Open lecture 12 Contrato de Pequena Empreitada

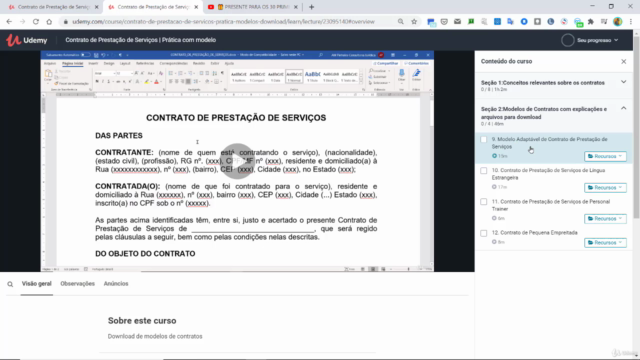pos(534,233)
